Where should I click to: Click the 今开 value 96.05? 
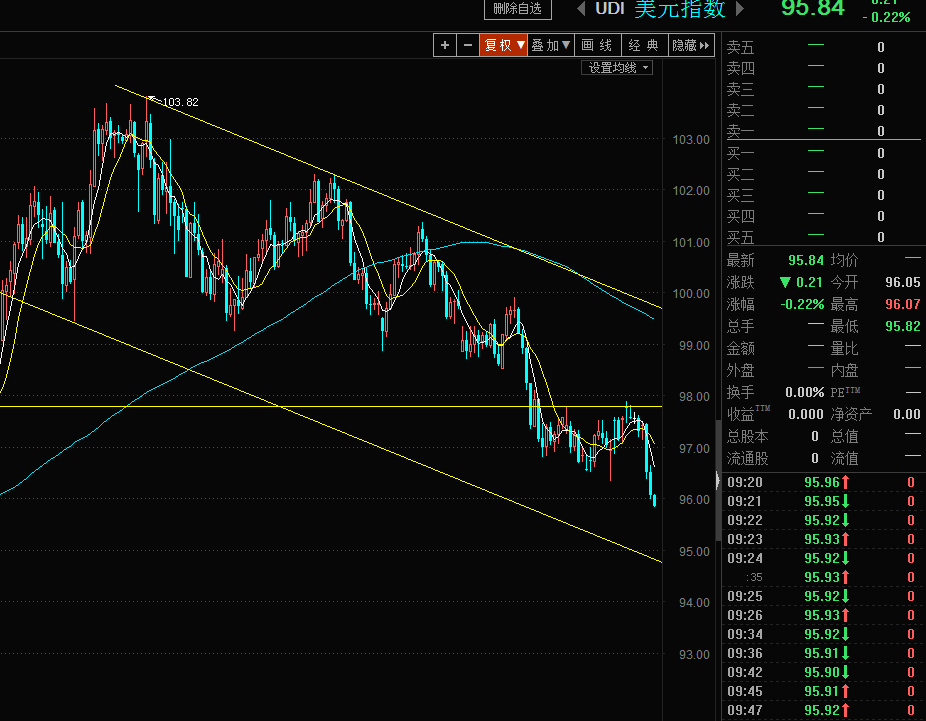pos(902,282)
